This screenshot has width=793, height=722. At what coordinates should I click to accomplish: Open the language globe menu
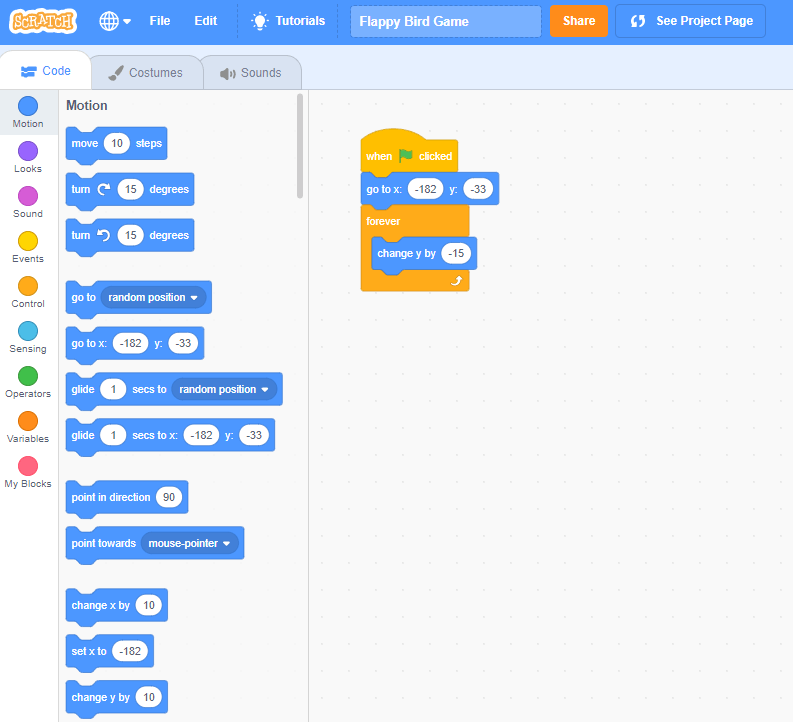tap(115, 21)
